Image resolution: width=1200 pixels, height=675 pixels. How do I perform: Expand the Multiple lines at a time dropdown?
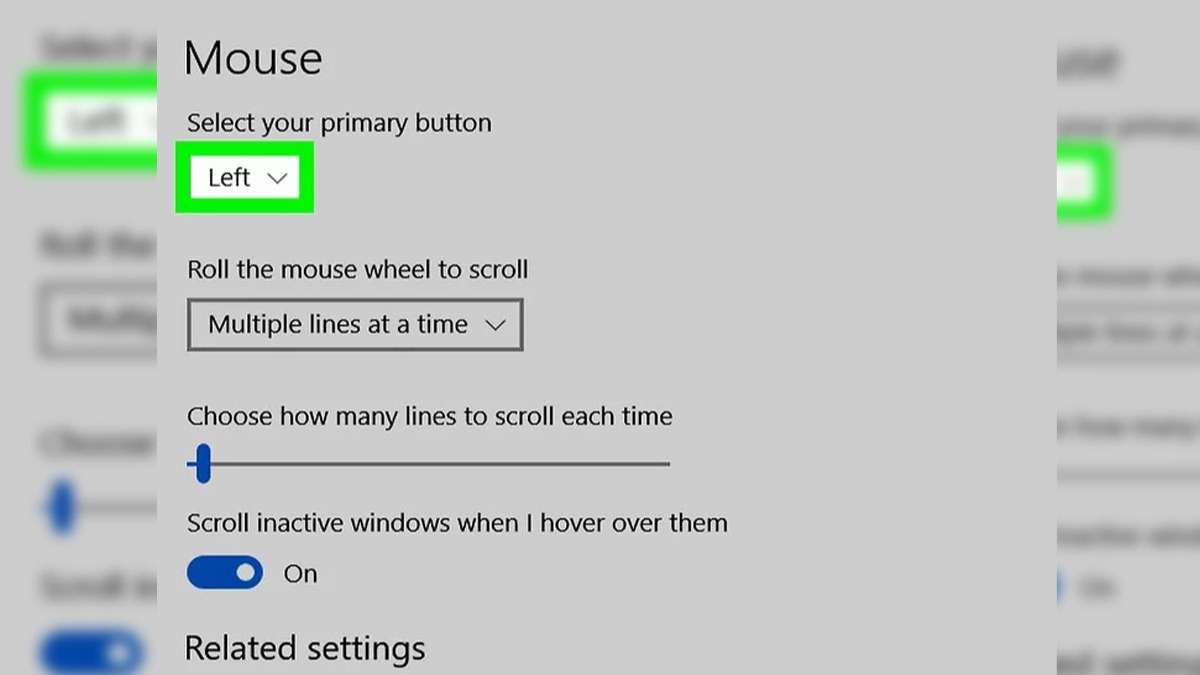[355, 324]
